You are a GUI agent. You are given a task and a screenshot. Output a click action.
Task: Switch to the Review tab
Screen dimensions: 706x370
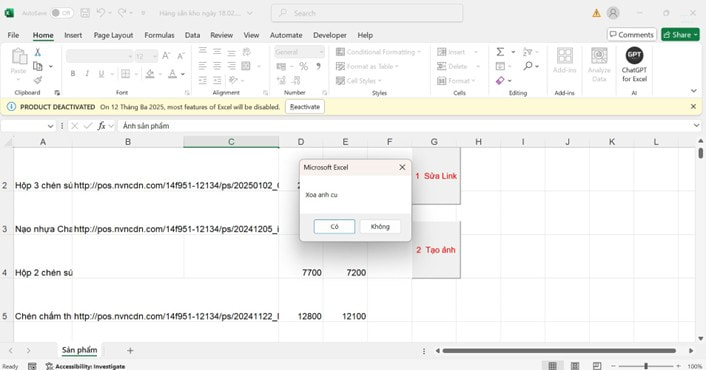pyautogui.click(x=222, y=35)
